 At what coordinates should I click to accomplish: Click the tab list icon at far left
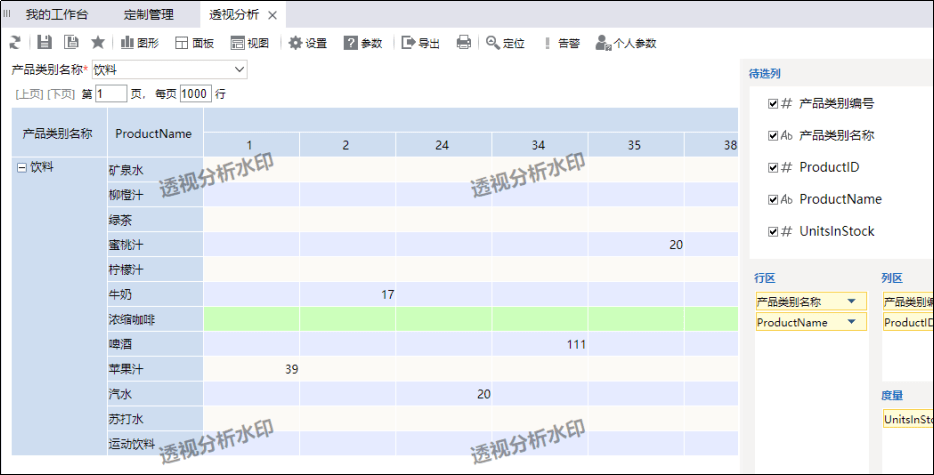[x=7, y=14]
